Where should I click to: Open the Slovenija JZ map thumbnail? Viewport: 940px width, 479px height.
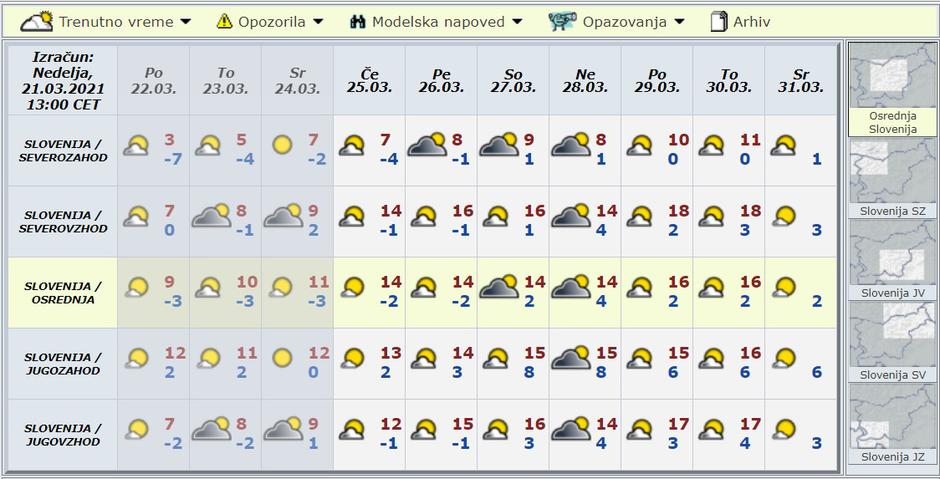point(892,420)
